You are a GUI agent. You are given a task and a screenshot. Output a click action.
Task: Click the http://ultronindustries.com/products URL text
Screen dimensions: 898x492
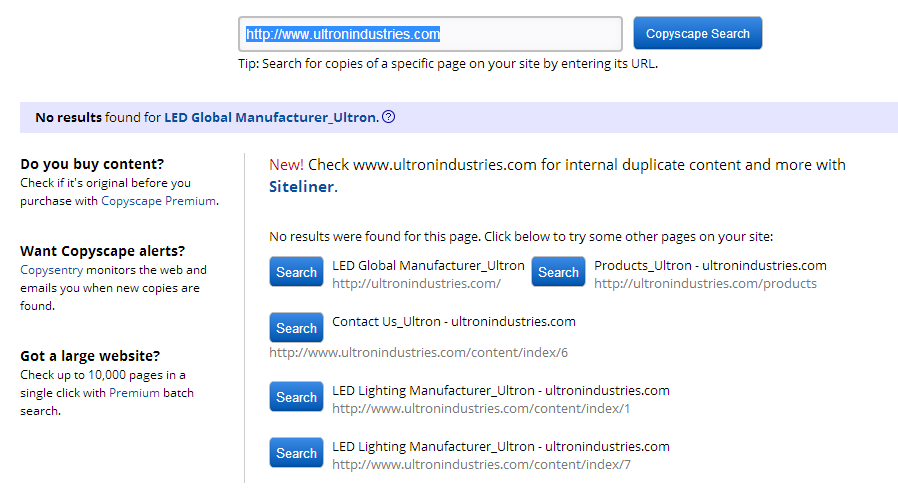[705, 284]
